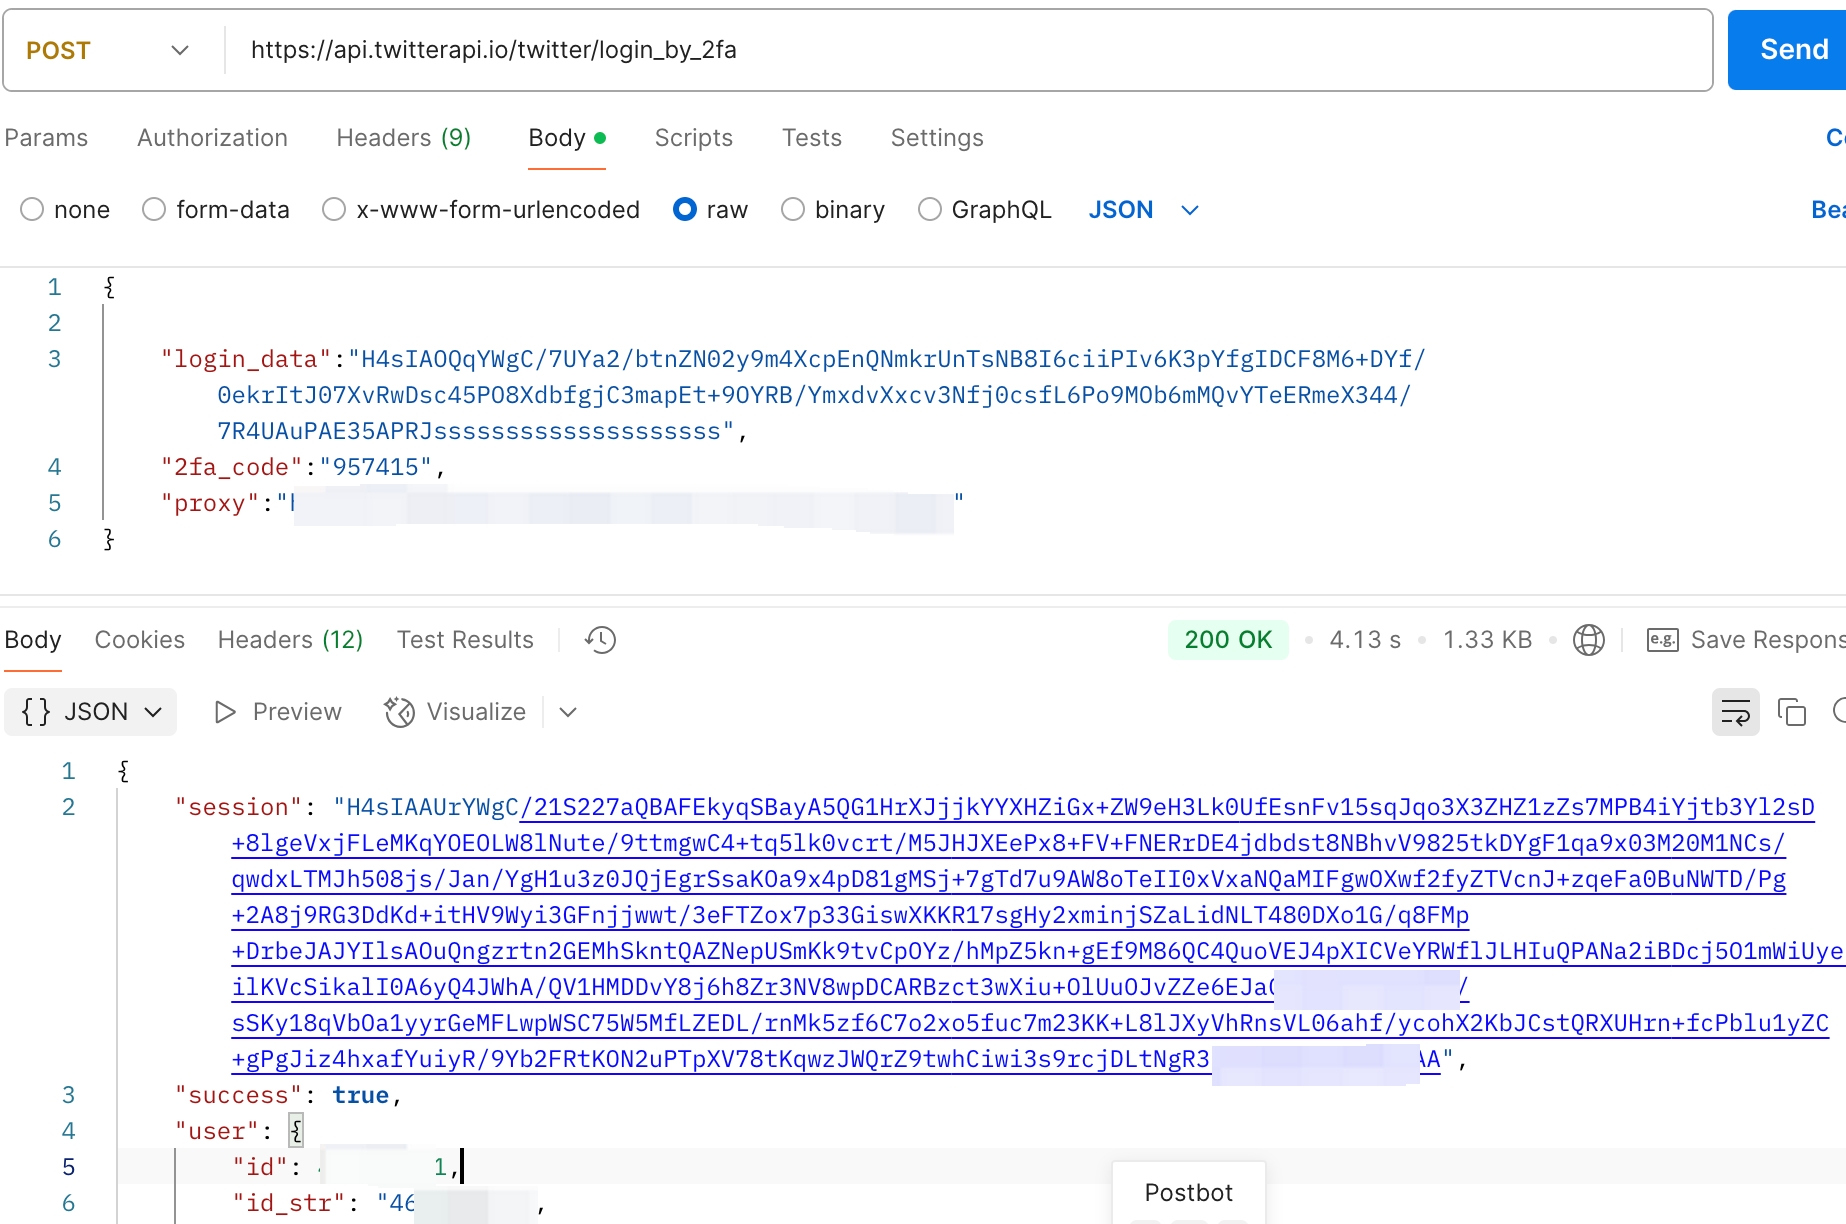Click the Preview play icon
This screenshot has width=1846, height=1224.
pos(225,712)
